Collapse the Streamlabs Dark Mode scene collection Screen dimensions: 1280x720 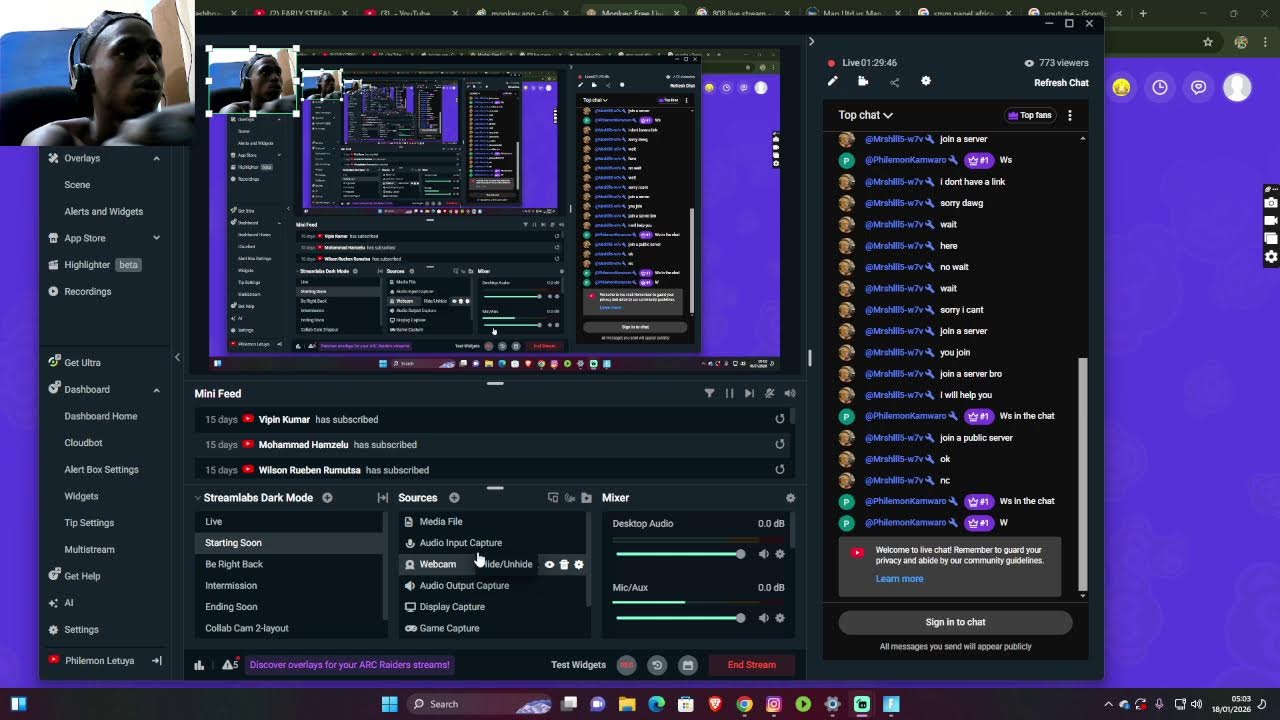[198, 498]
